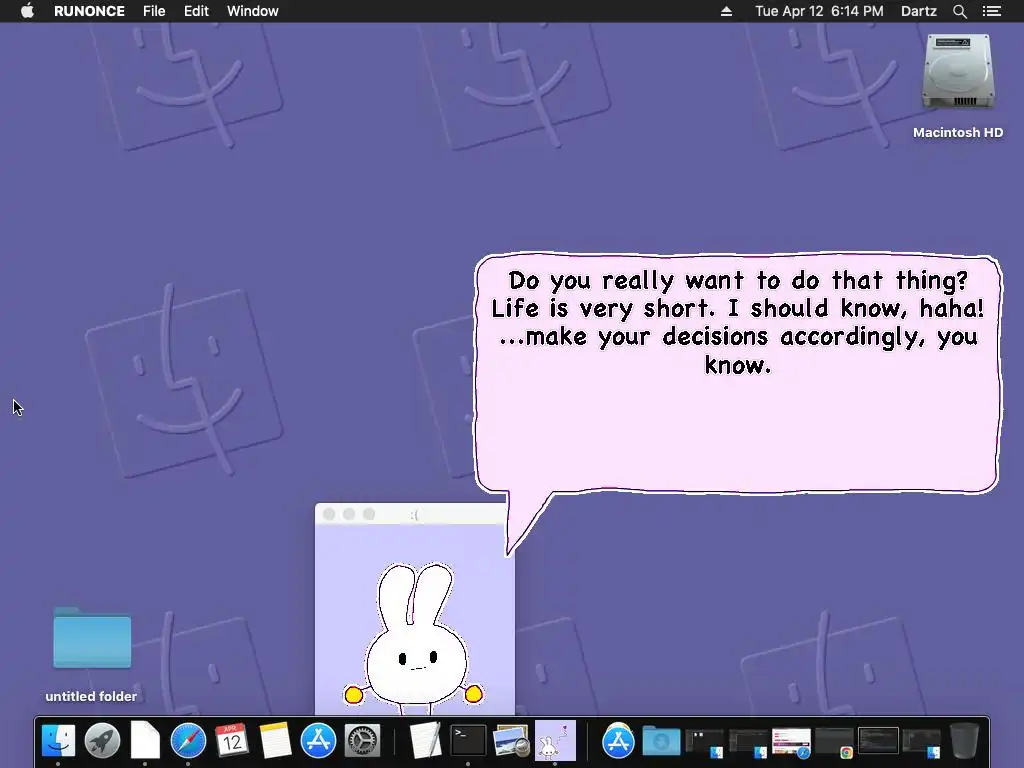
Task: Open Notification Center list icon
Action: point(992,11)
